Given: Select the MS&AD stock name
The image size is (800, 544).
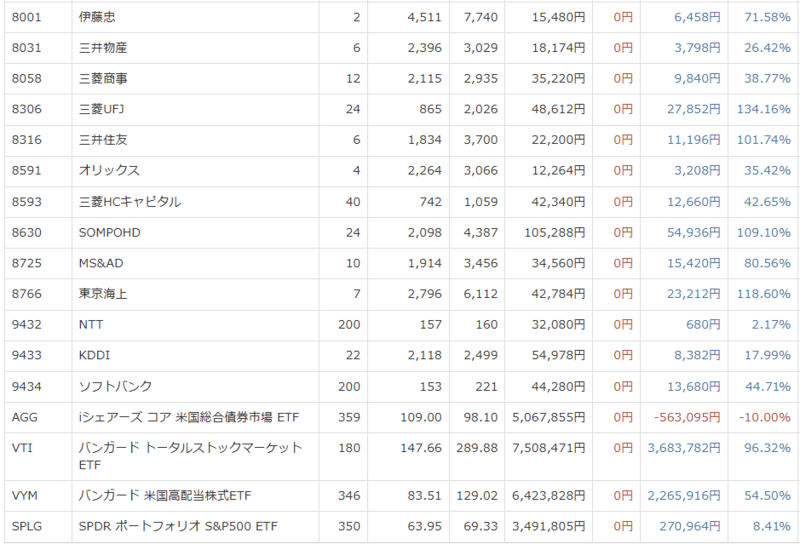Looking at the screenshot, I should point(101,263).
